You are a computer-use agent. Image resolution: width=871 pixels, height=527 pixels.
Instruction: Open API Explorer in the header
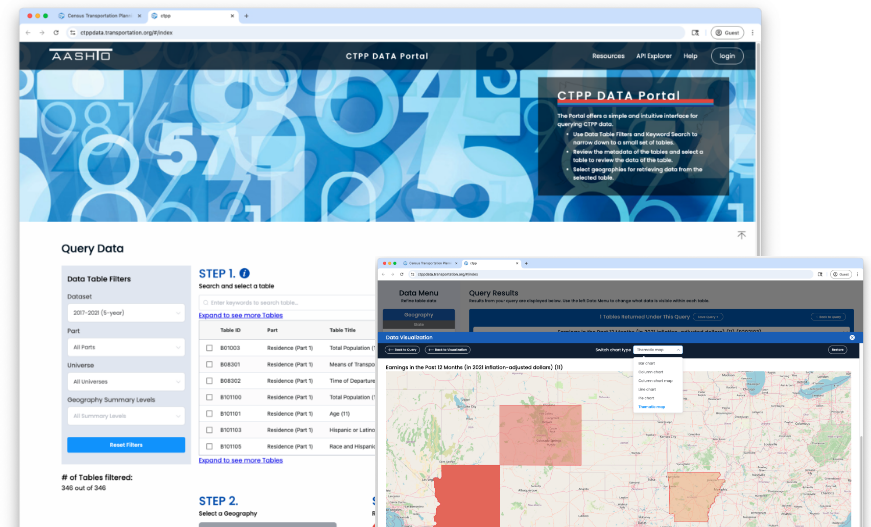[x=654, y=56]
